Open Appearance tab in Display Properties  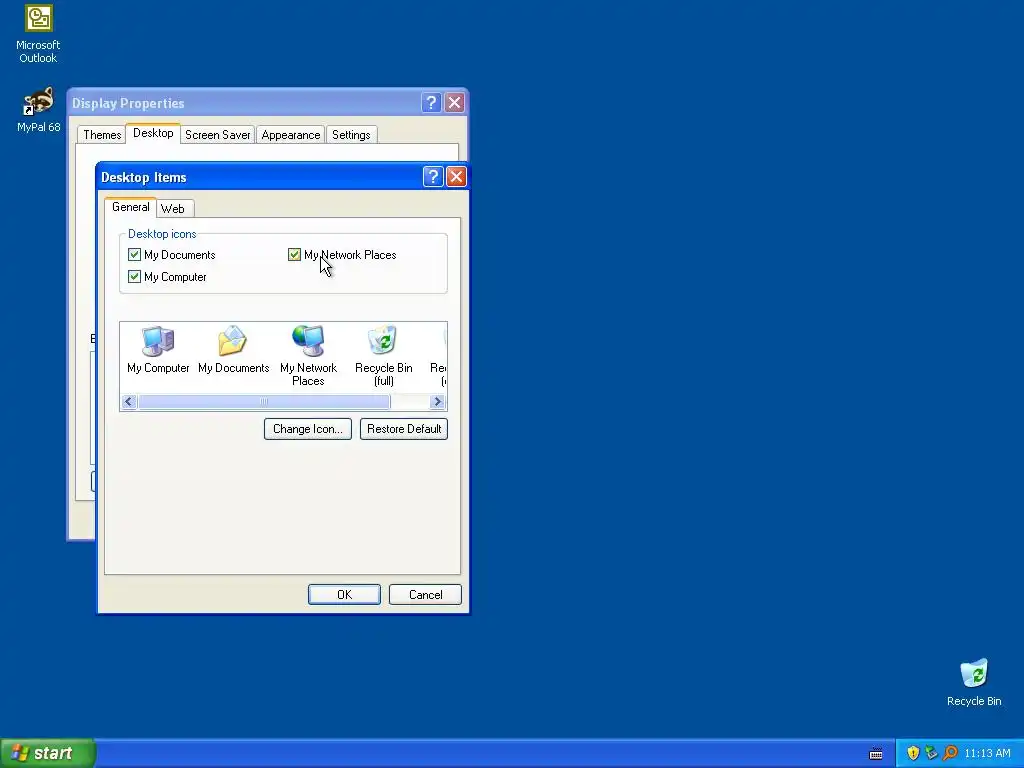(291, 135)
